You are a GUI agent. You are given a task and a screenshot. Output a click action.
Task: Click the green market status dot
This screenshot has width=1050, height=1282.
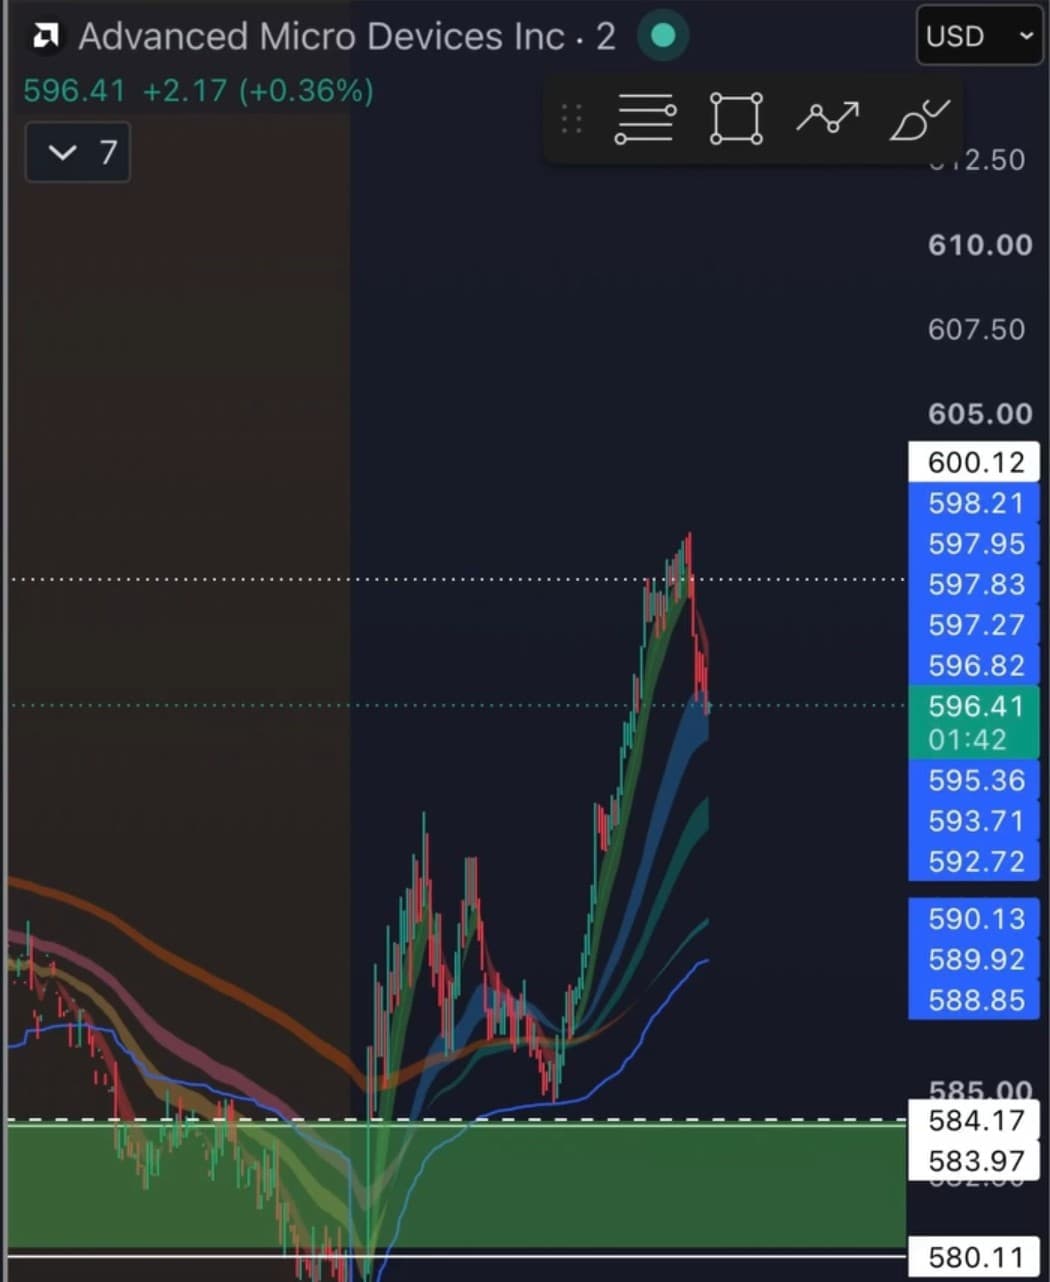[x=662, y=36]
